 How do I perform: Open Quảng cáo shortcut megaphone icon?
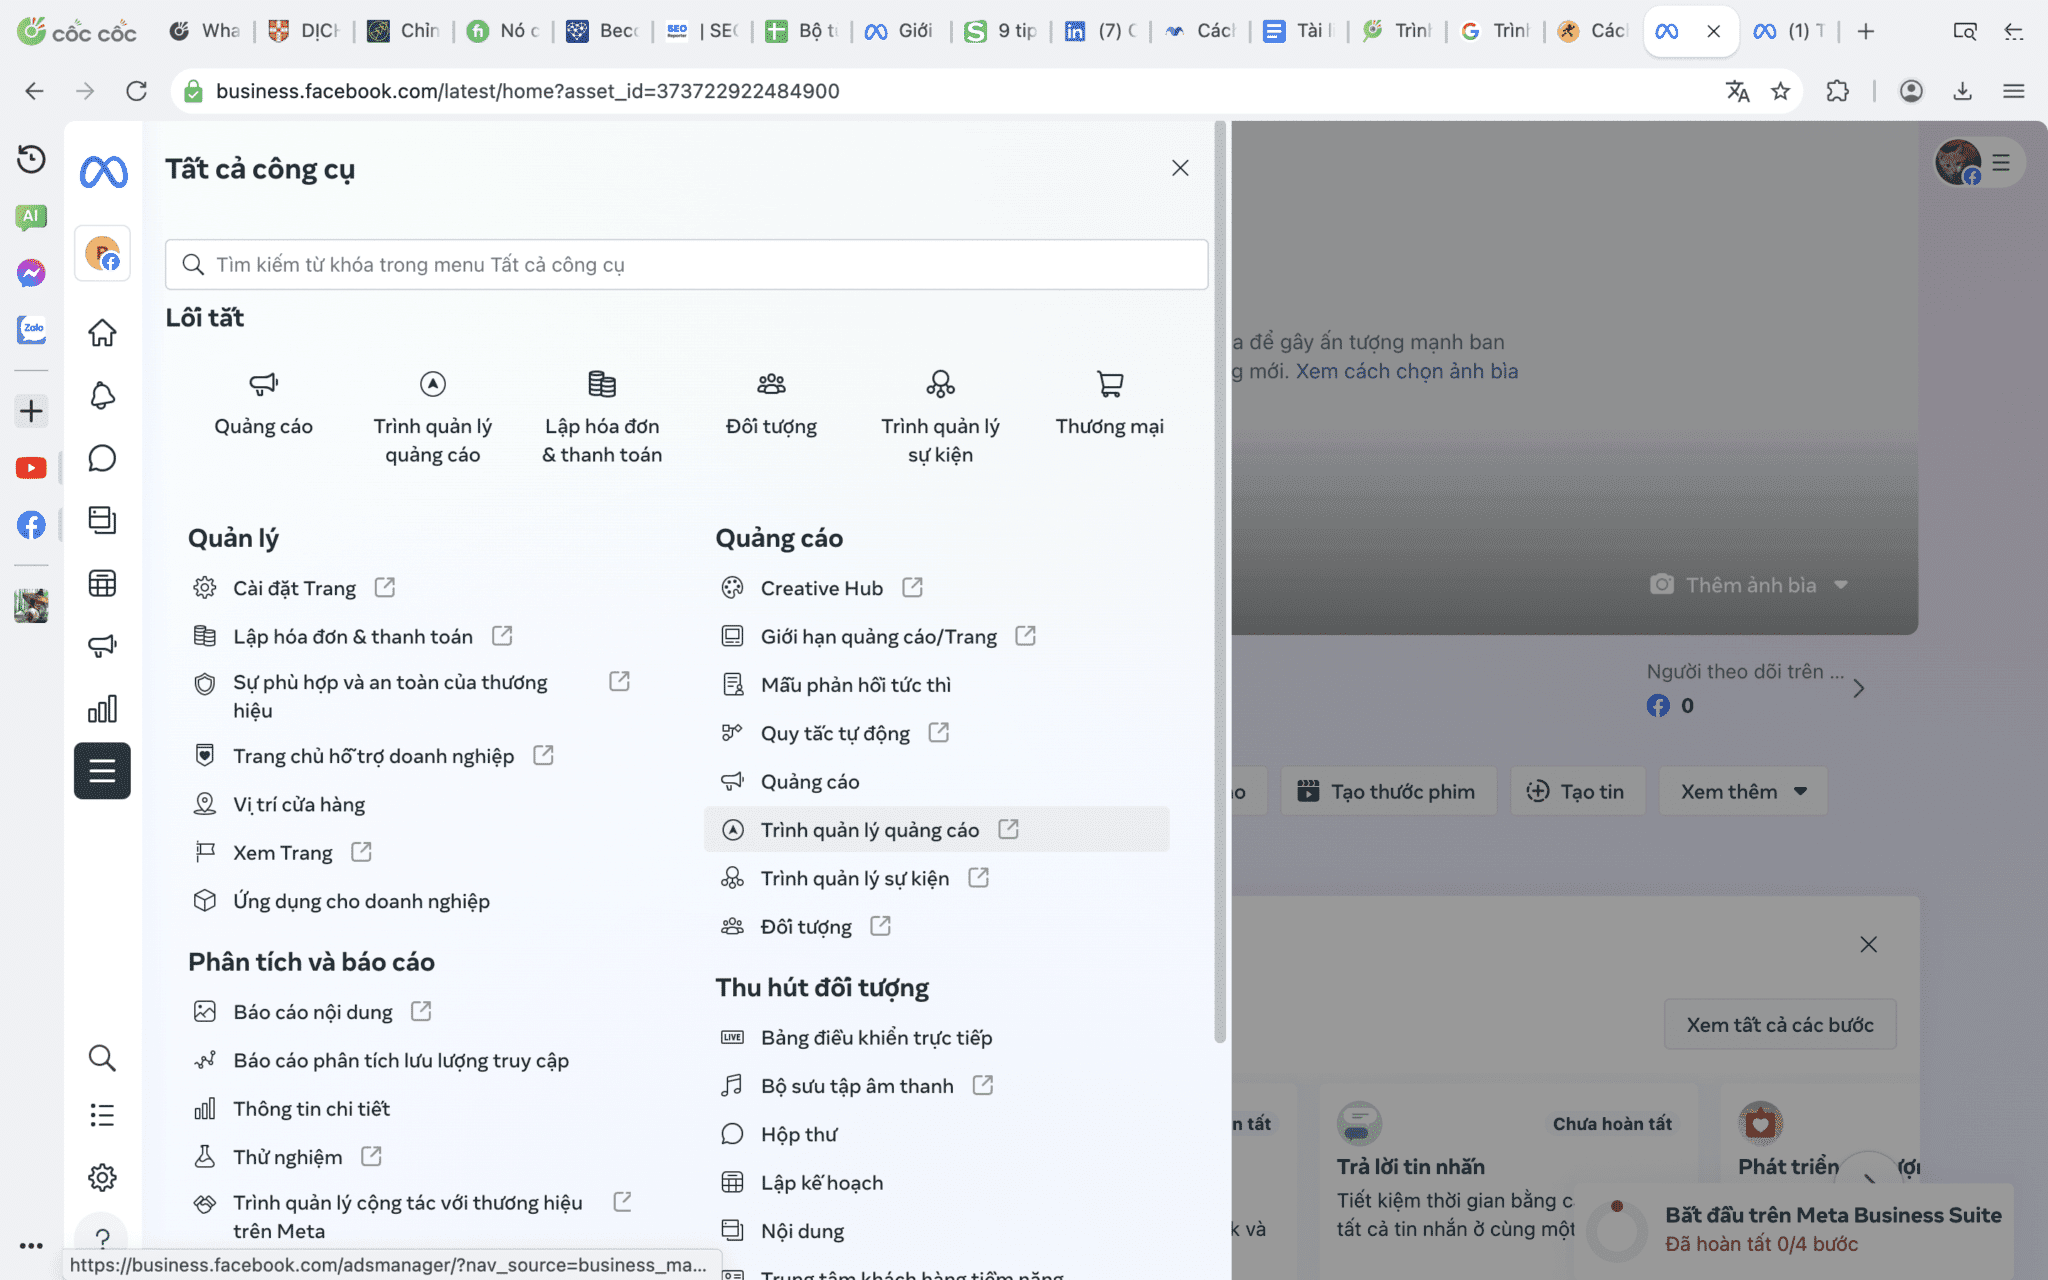pyautogui.click(x=263, y=384)
